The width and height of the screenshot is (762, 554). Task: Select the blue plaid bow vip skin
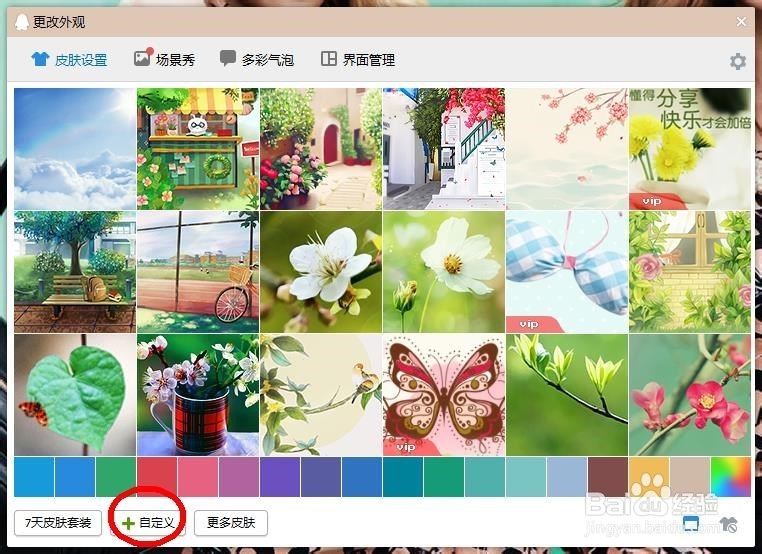tap(567, 272)
